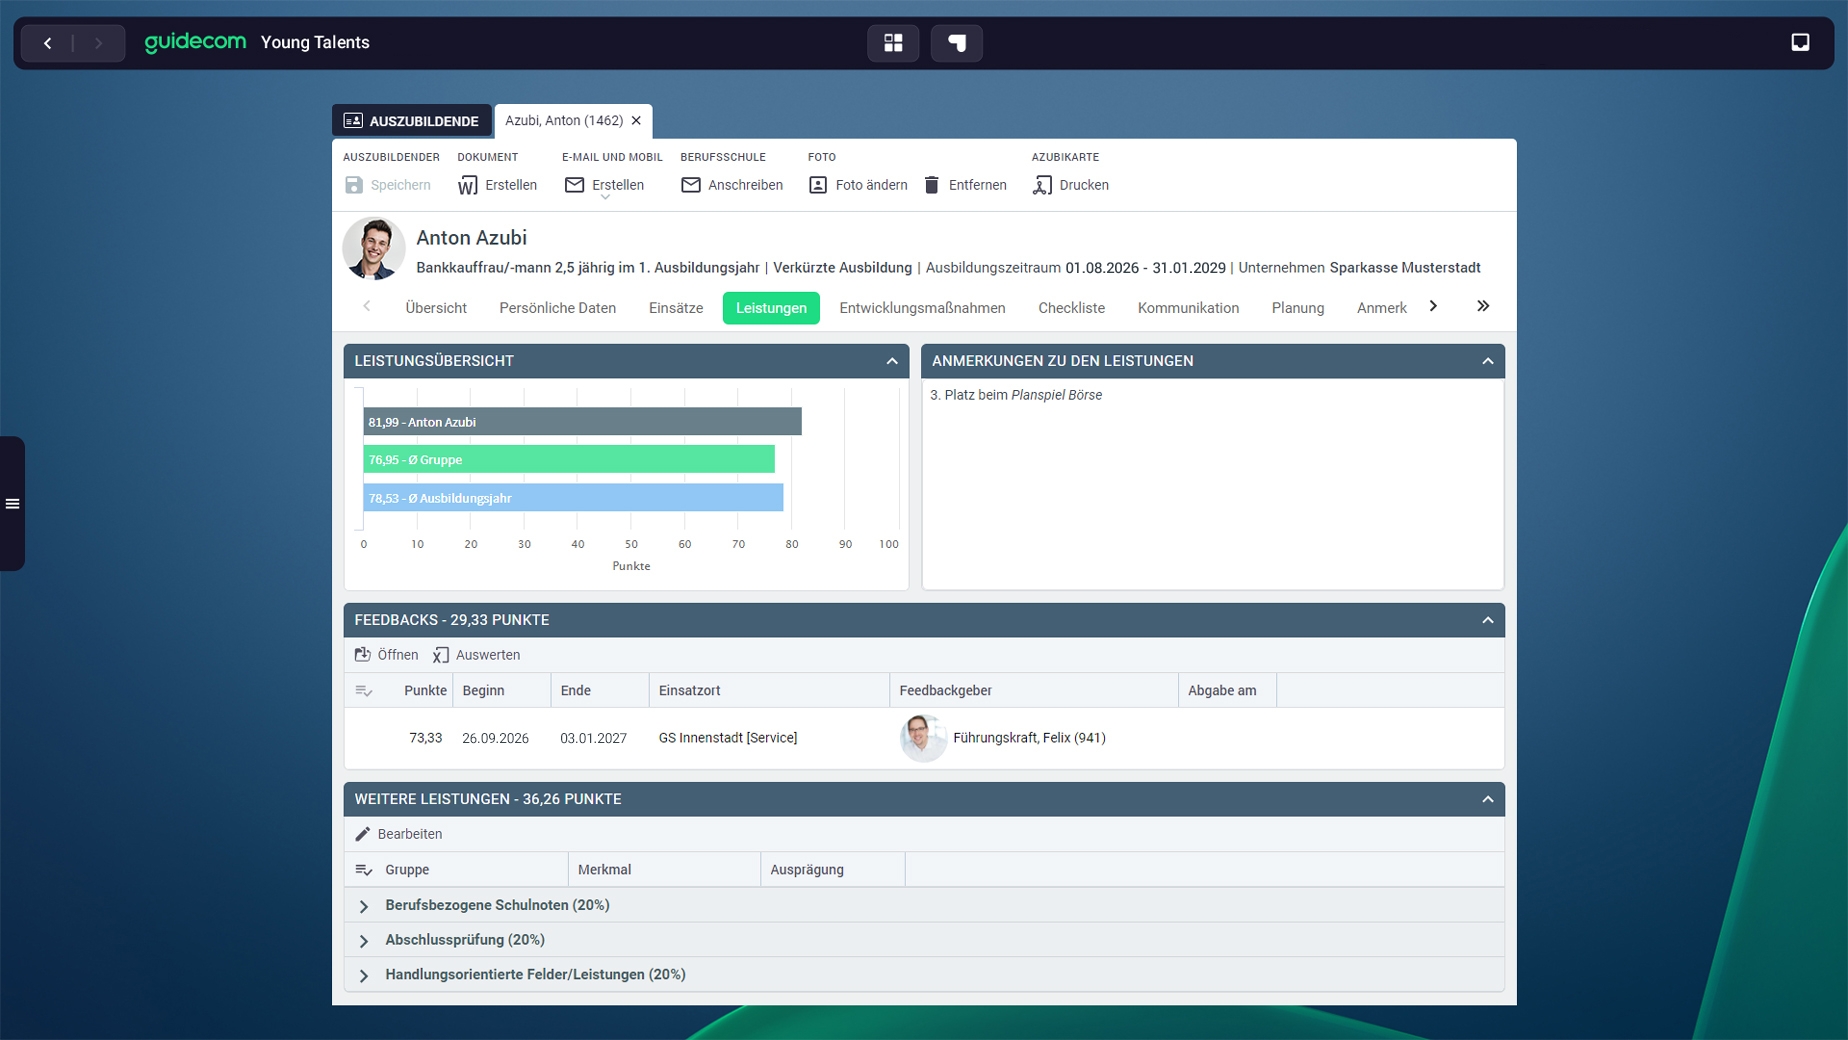1848x1040 pixels.
Task: Show all tabs with double chevron
Action: click(x=1483, y=306)
